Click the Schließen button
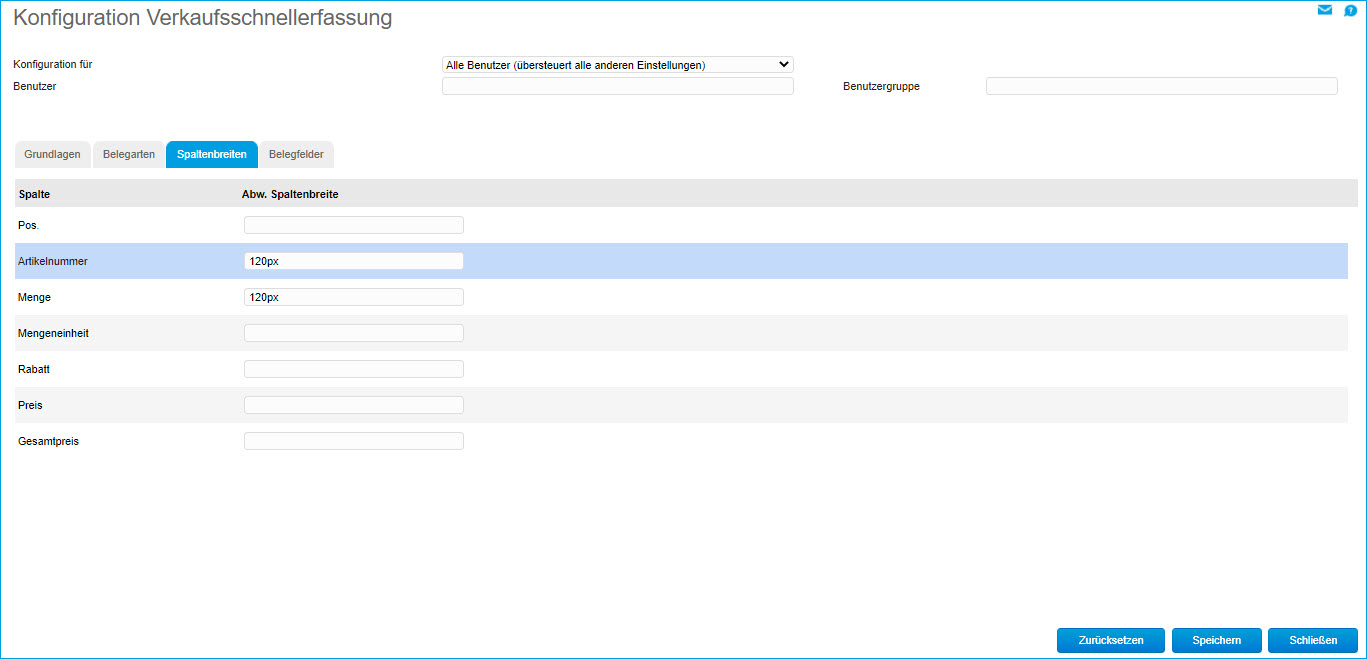Image resolution: width=1367 pixels, height=659 pixels. pyautogui.click(x=1312, y=640)
